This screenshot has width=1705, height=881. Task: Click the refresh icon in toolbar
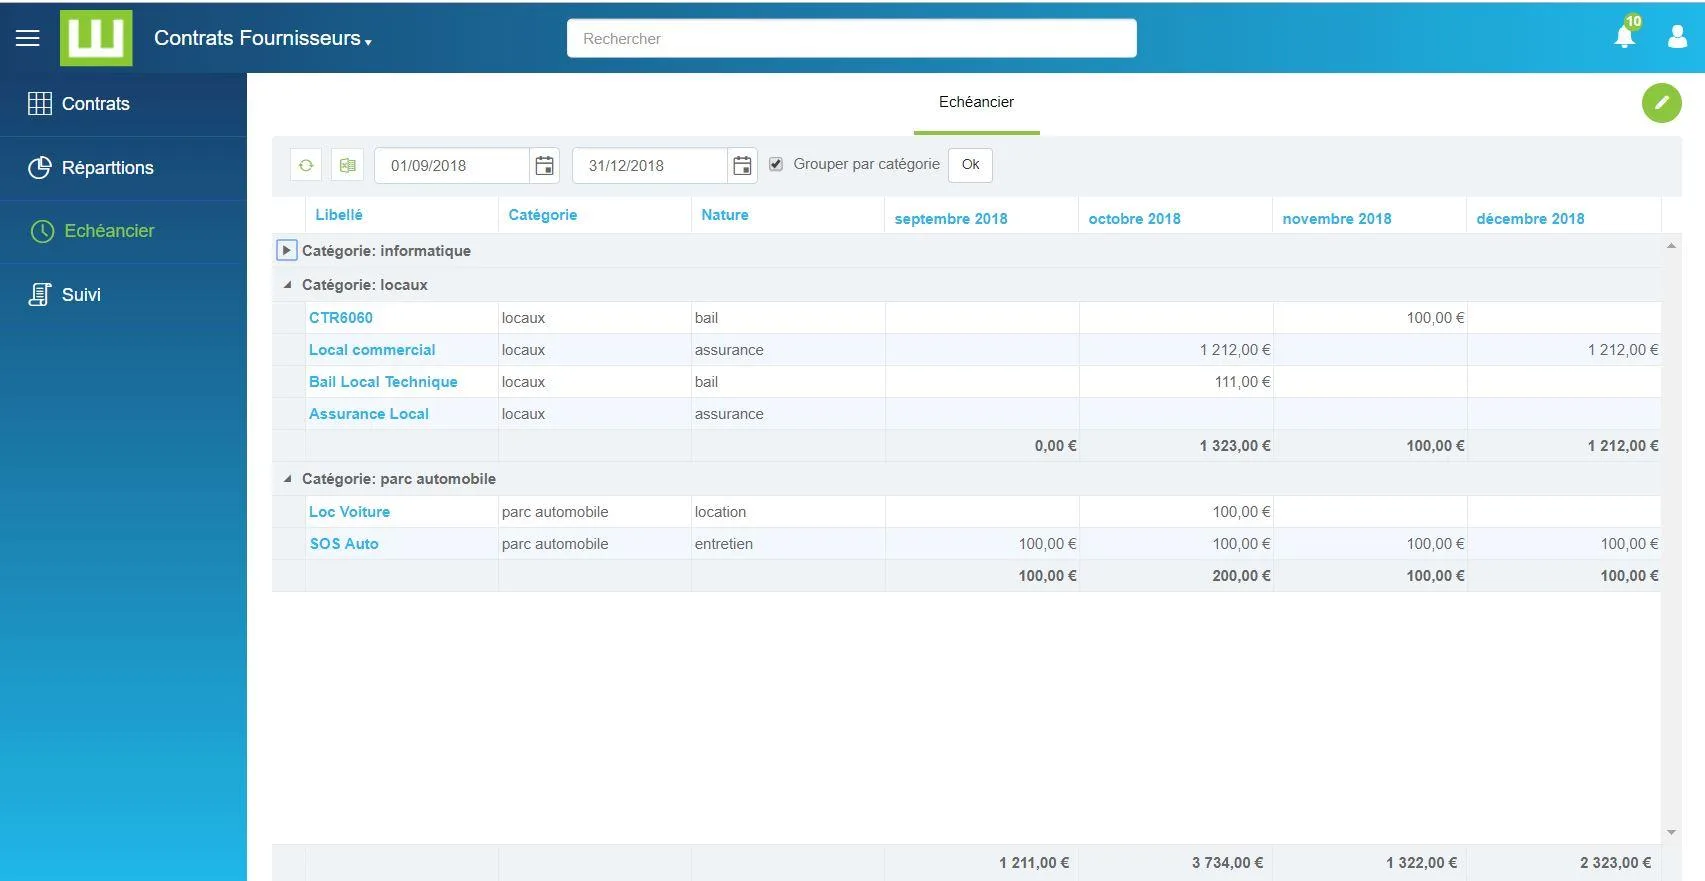pyautogui.click(x=306, y=165)
